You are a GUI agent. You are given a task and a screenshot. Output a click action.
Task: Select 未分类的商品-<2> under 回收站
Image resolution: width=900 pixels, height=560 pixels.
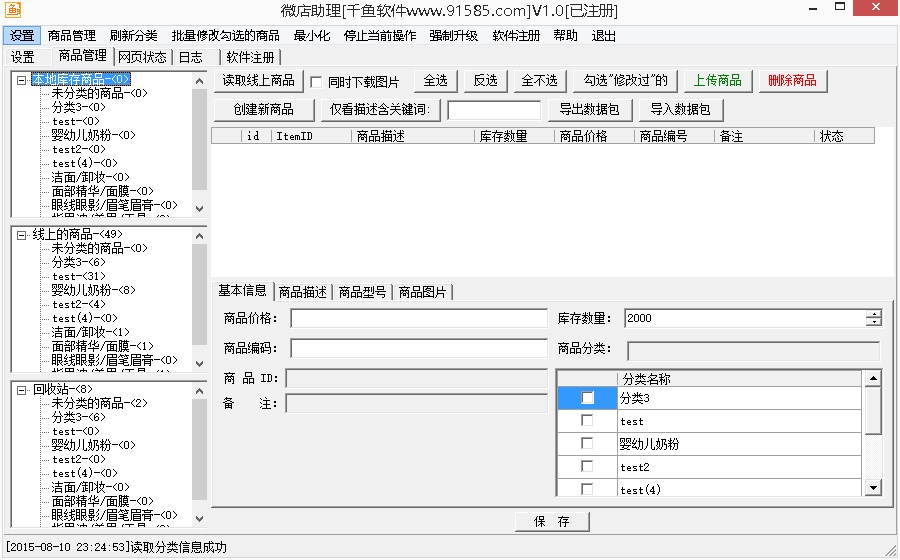99,403
